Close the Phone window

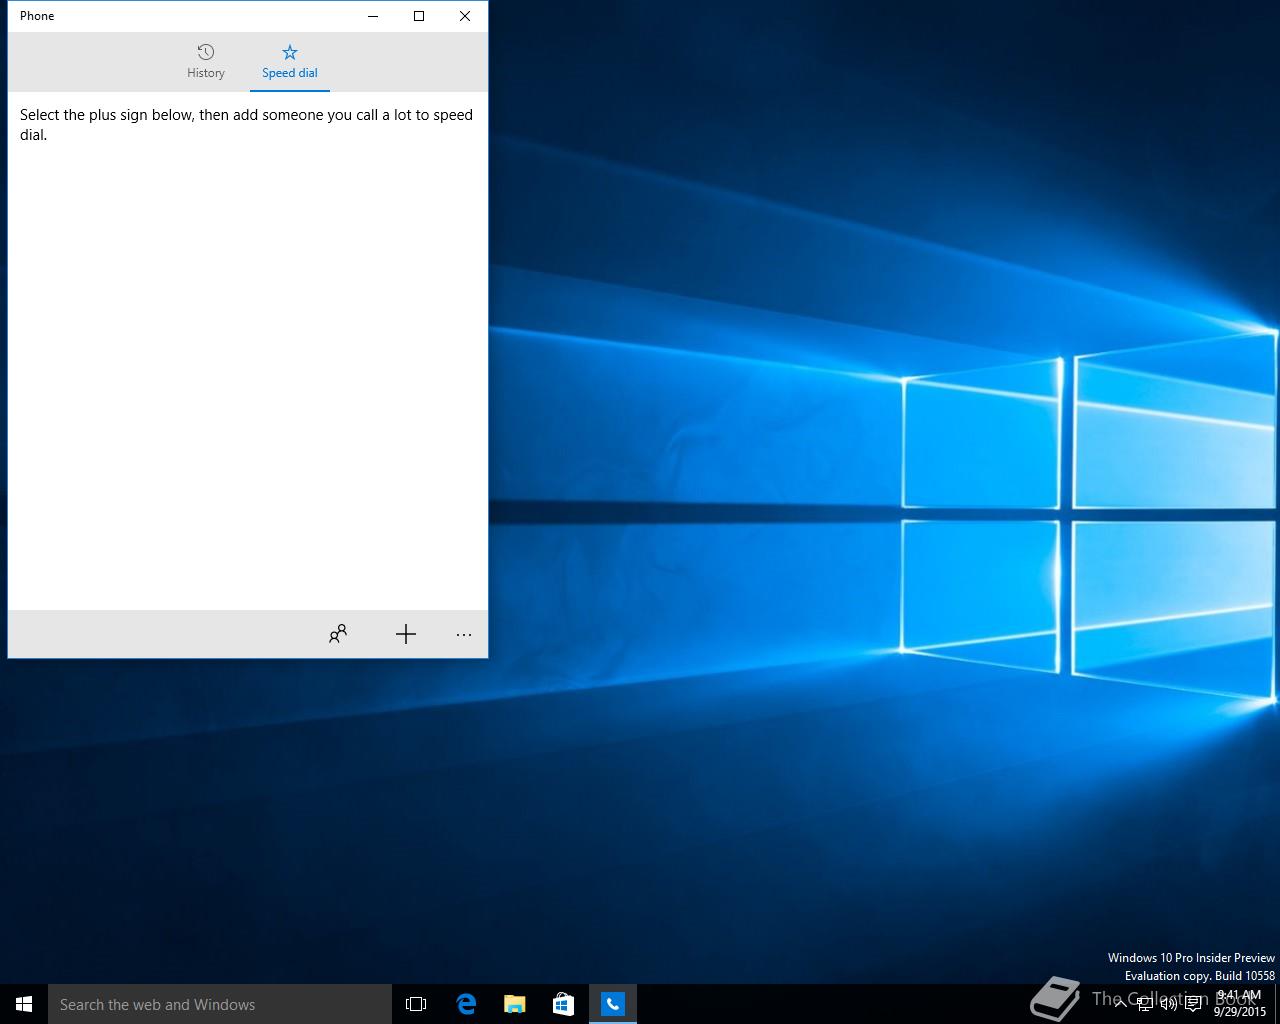point(465,16)
